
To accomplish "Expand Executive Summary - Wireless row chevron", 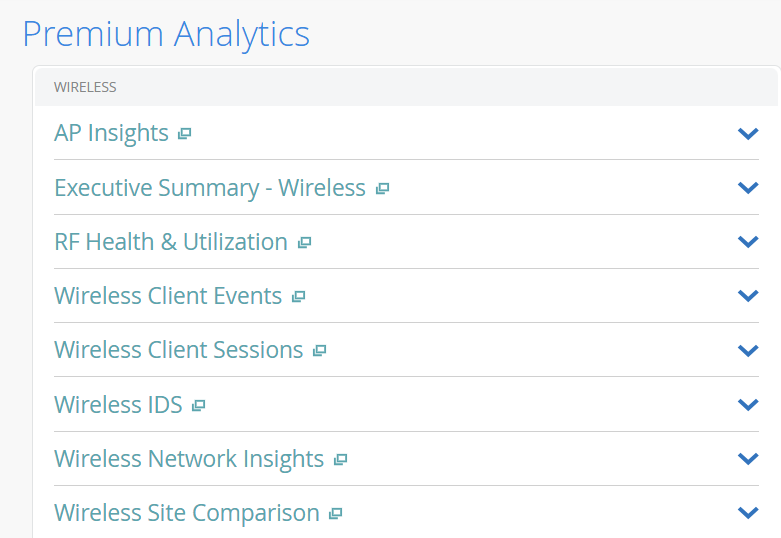I will pos(747,187).
